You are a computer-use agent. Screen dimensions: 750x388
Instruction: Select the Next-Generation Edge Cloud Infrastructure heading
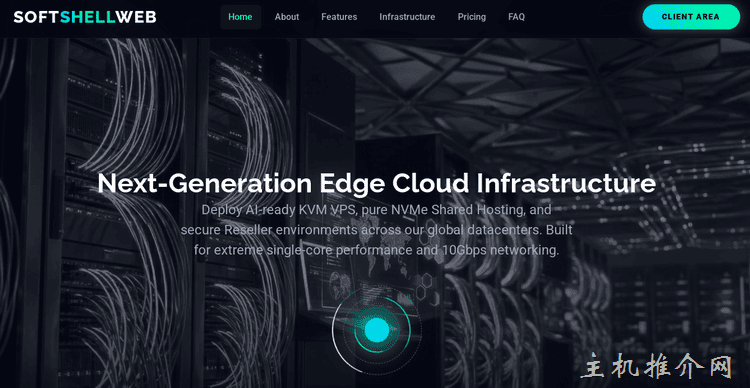(x=376, y=183)
